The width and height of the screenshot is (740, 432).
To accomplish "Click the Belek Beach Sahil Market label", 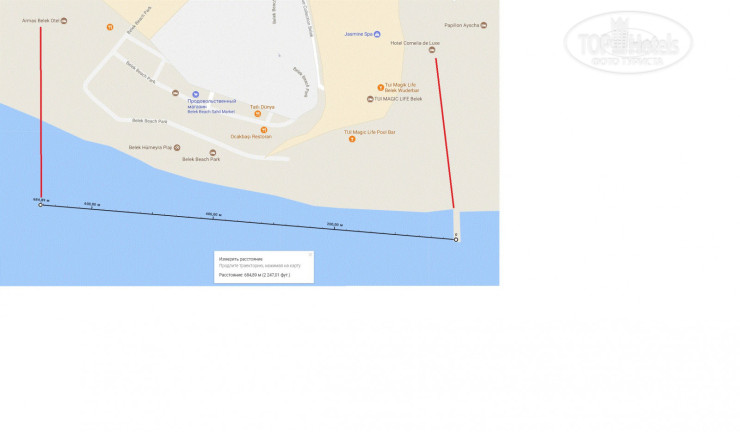I will pos(211,112).
